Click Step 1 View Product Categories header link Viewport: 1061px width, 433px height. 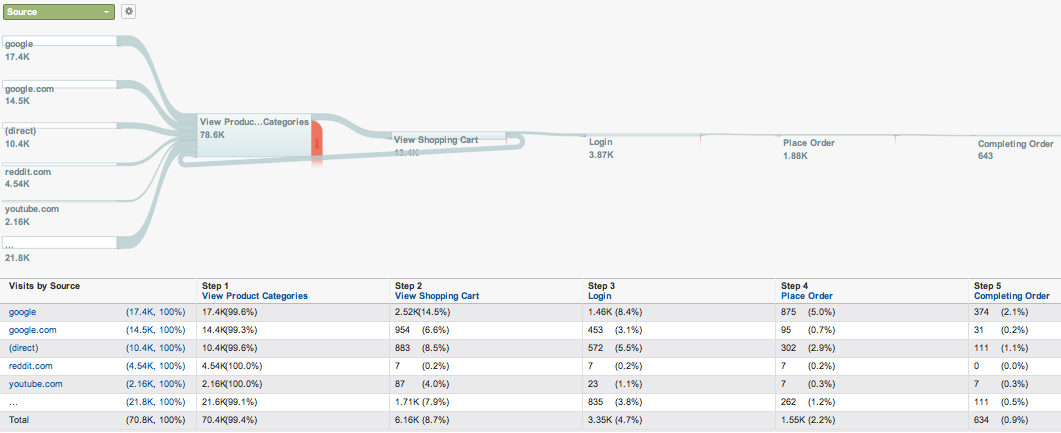pyautogui.click(x=254, y=296)
